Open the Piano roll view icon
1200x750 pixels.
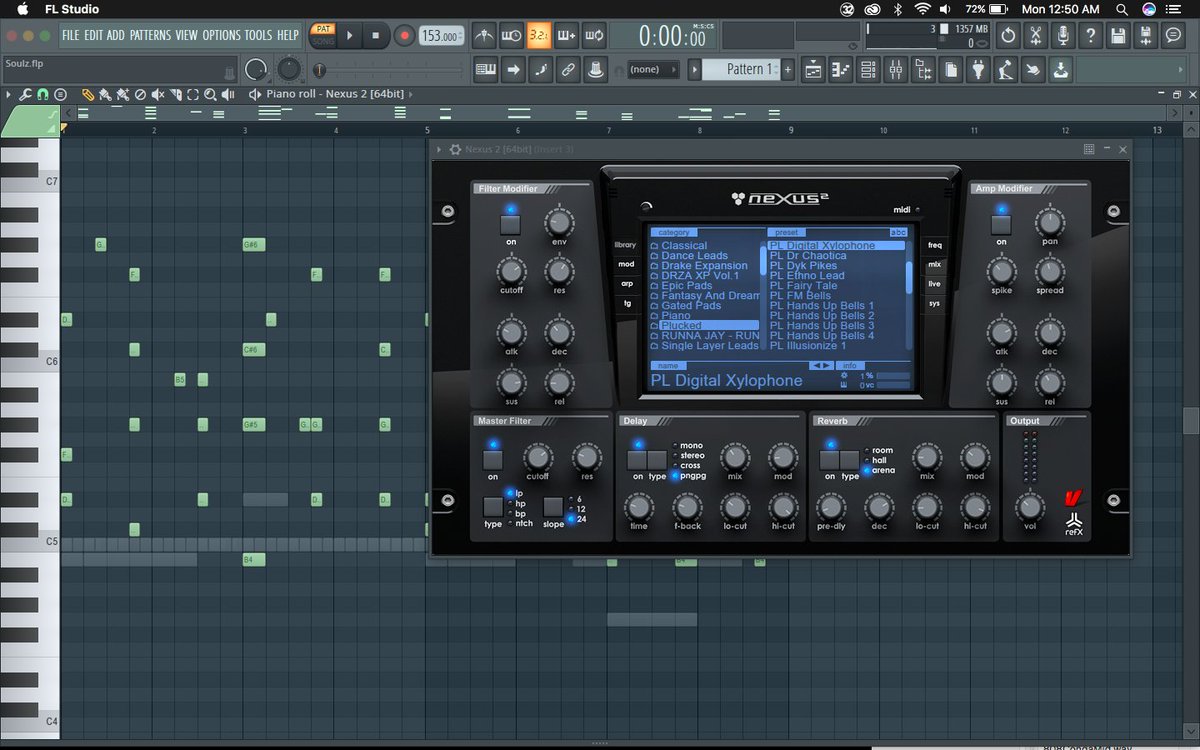pyautogui.click(x=841, y=70)
